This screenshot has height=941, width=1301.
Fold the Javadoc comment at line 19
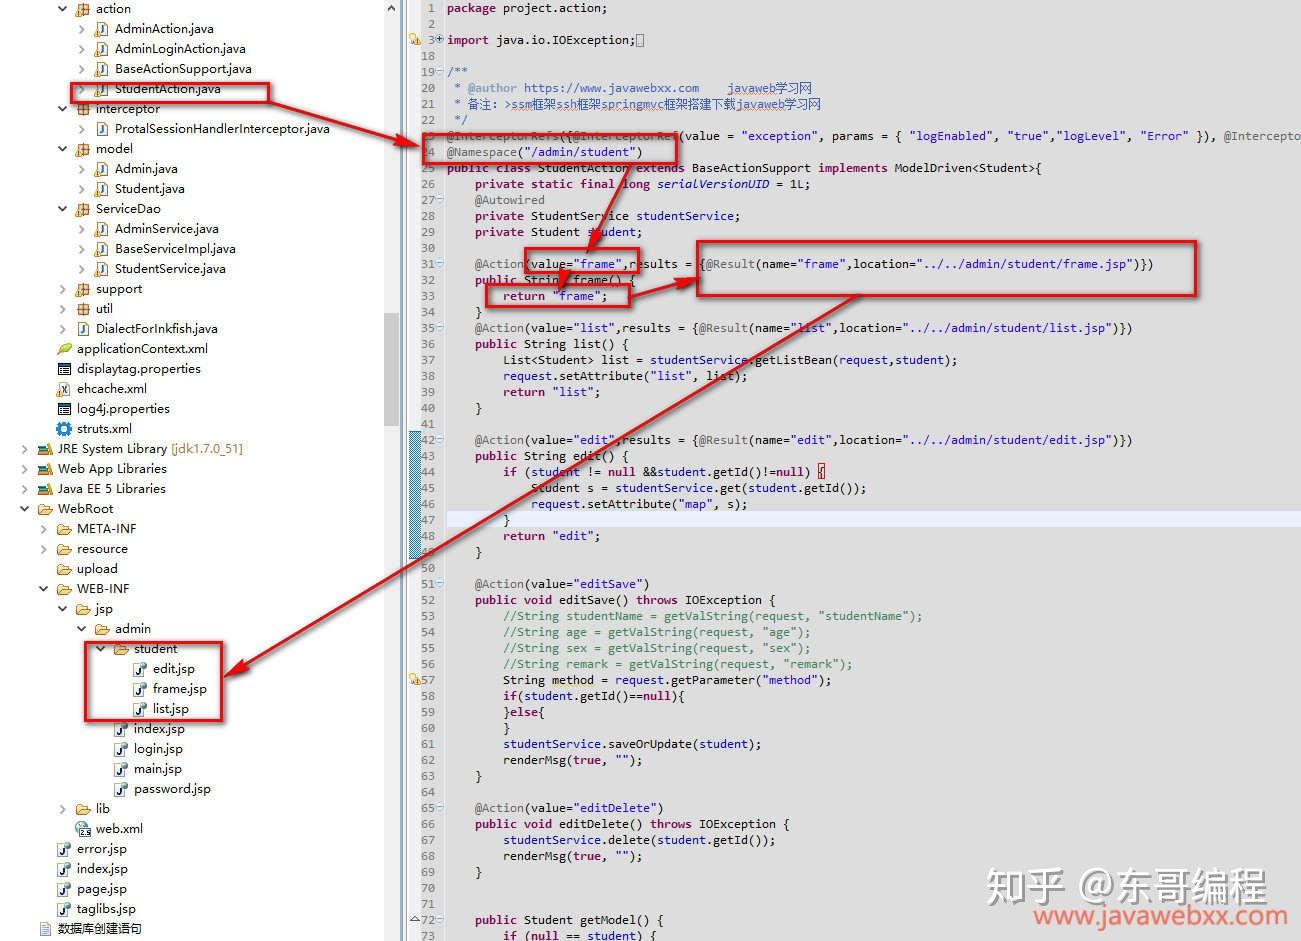[439, 71]
